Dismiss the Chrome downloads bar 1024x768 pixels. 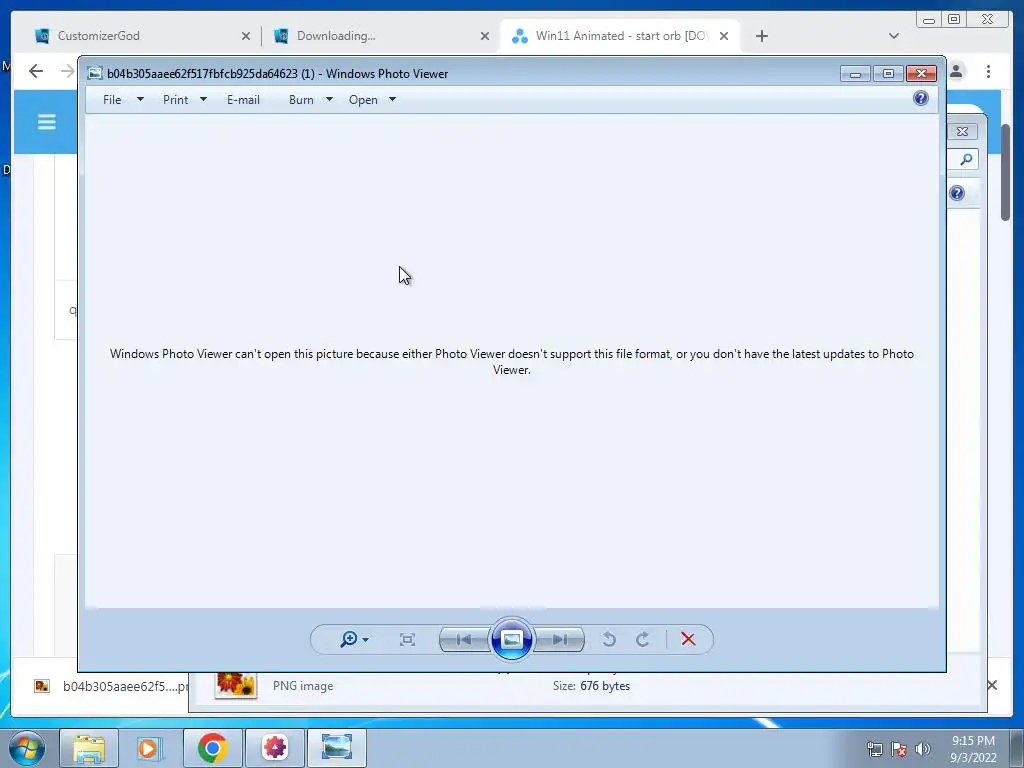pos(992,685)
